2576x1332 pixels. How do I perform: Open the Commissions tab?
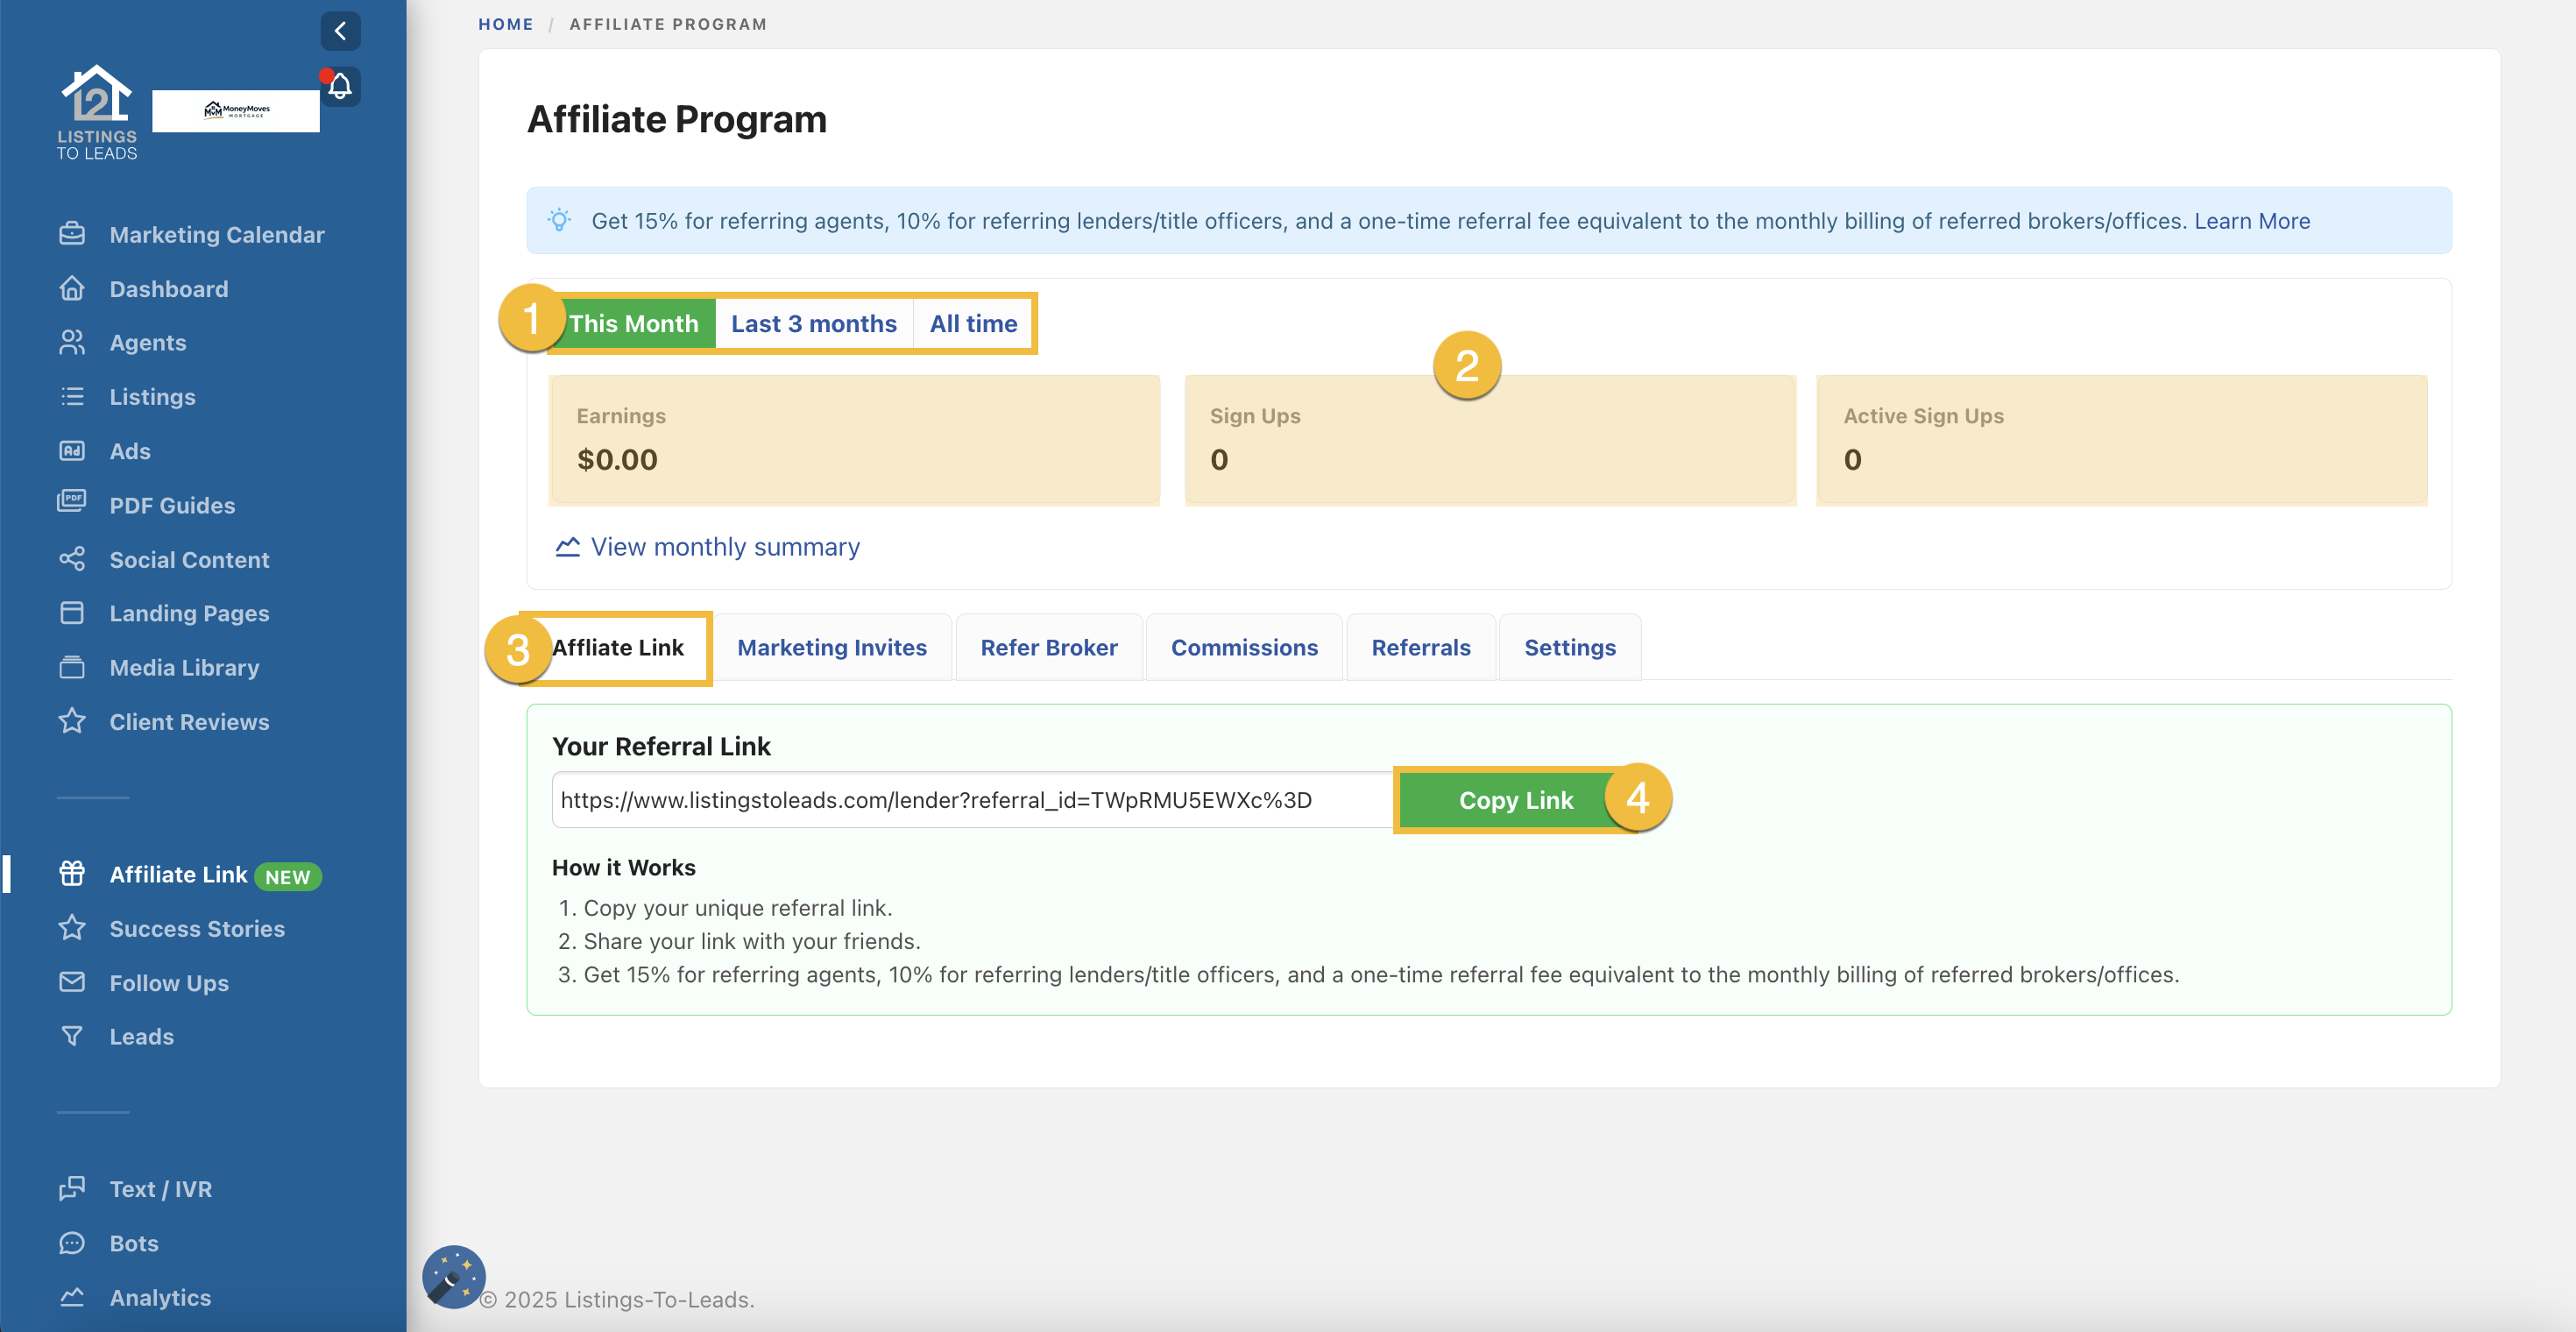1243,647
